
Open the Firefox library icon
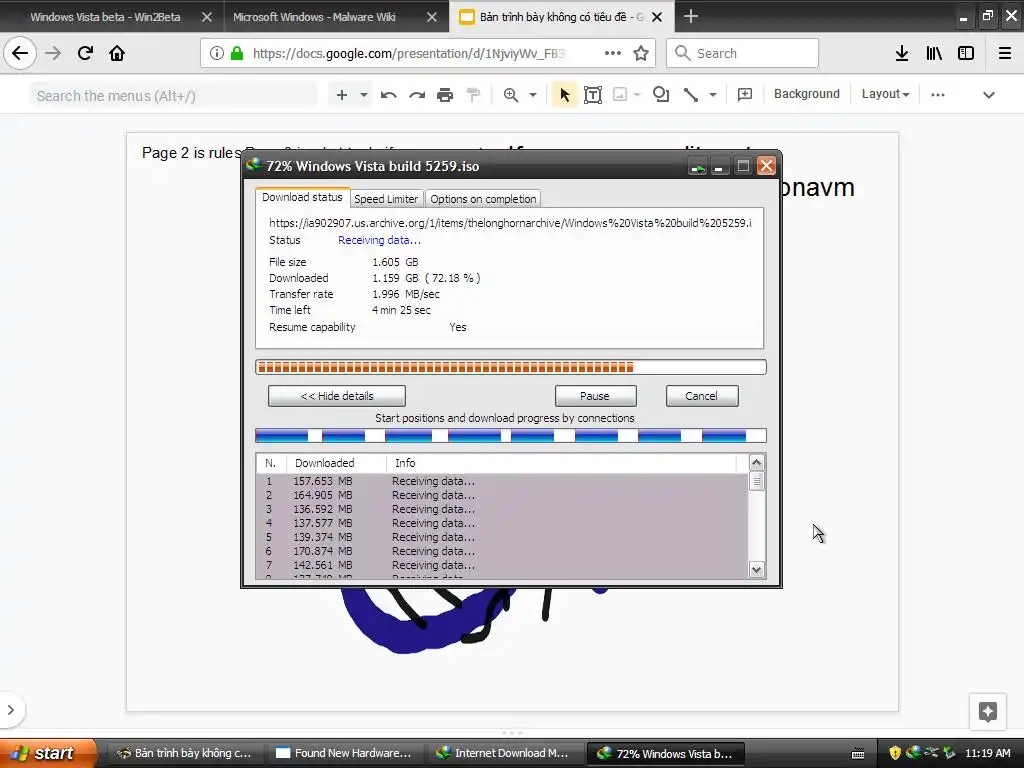tap(934, 54)
